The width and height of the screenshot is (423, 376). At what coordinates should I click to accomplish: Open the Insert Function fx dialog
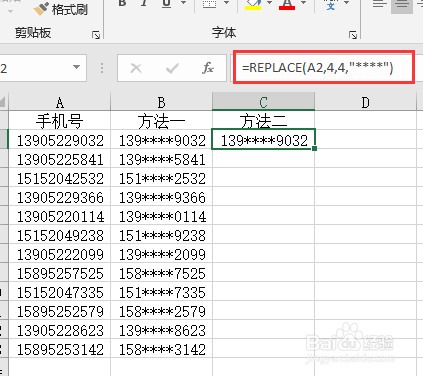pos(208,68)
